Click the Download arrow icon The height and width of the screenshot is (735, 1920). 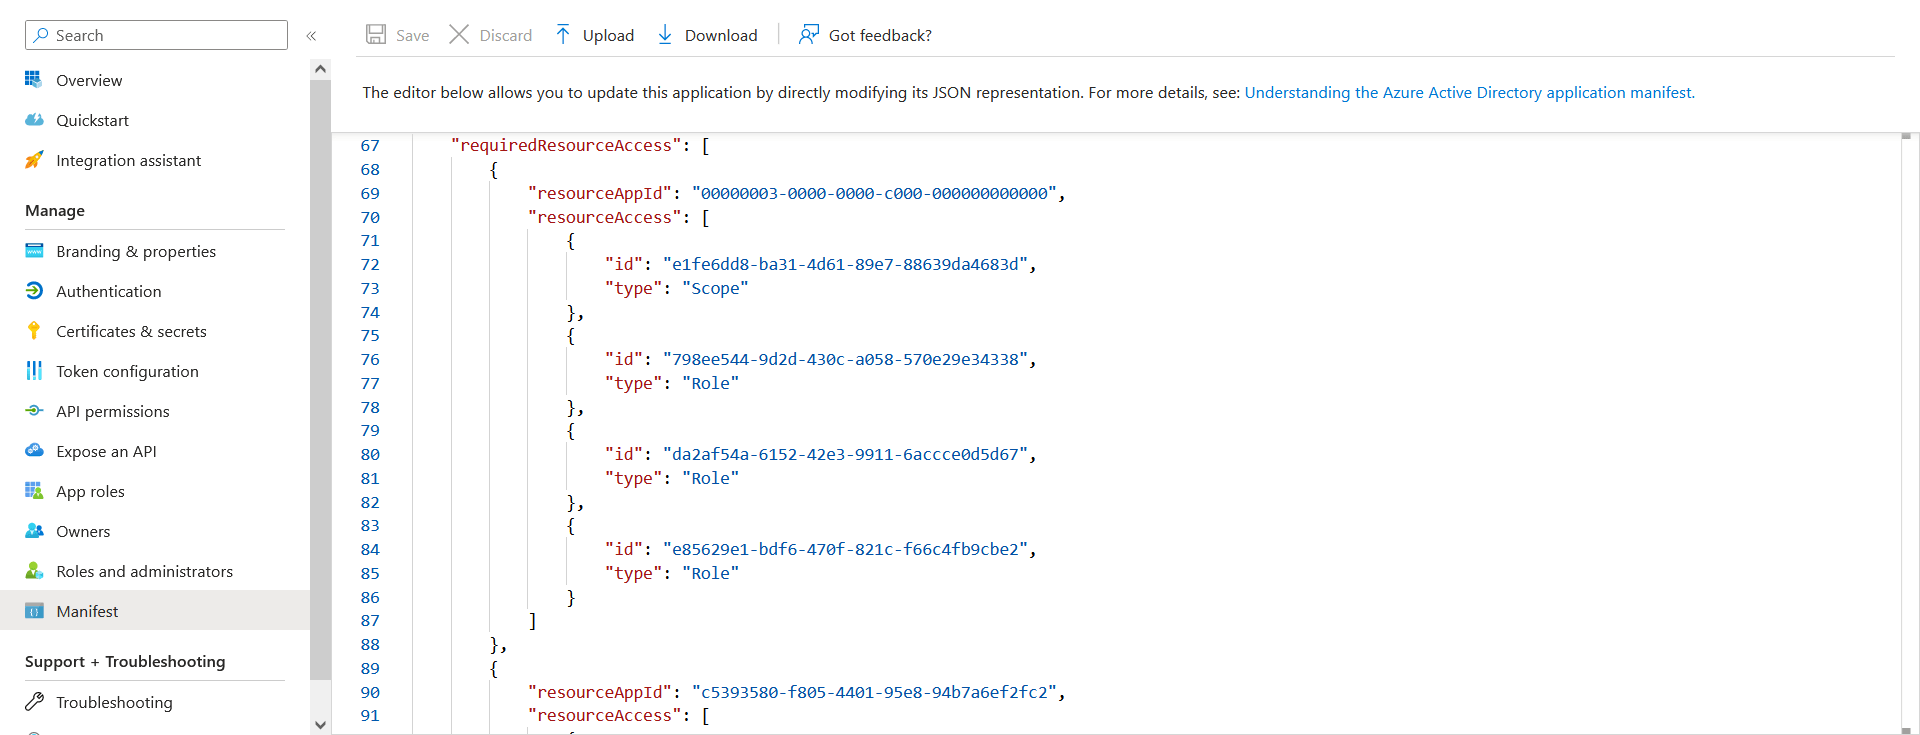(x=665, y=35)
